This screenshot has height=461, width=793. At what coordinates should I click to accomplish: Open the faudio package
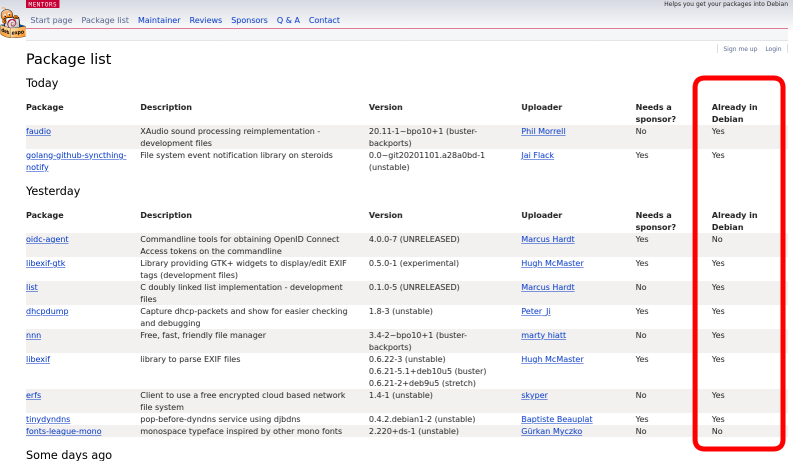tap(38, 131)
